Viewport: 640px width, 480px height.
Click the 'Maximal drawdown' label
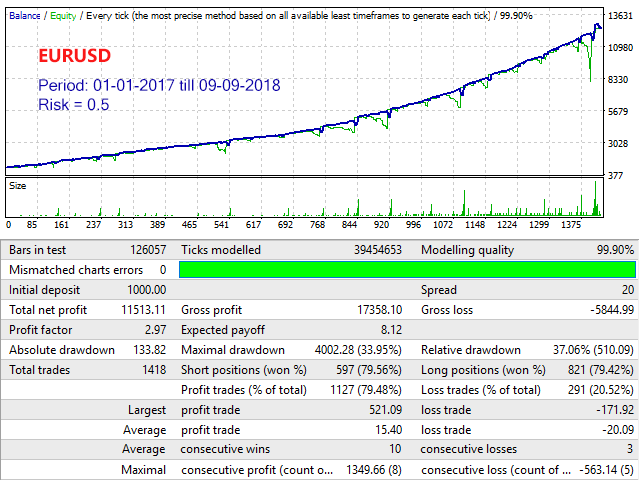click(x=233, y=350)
